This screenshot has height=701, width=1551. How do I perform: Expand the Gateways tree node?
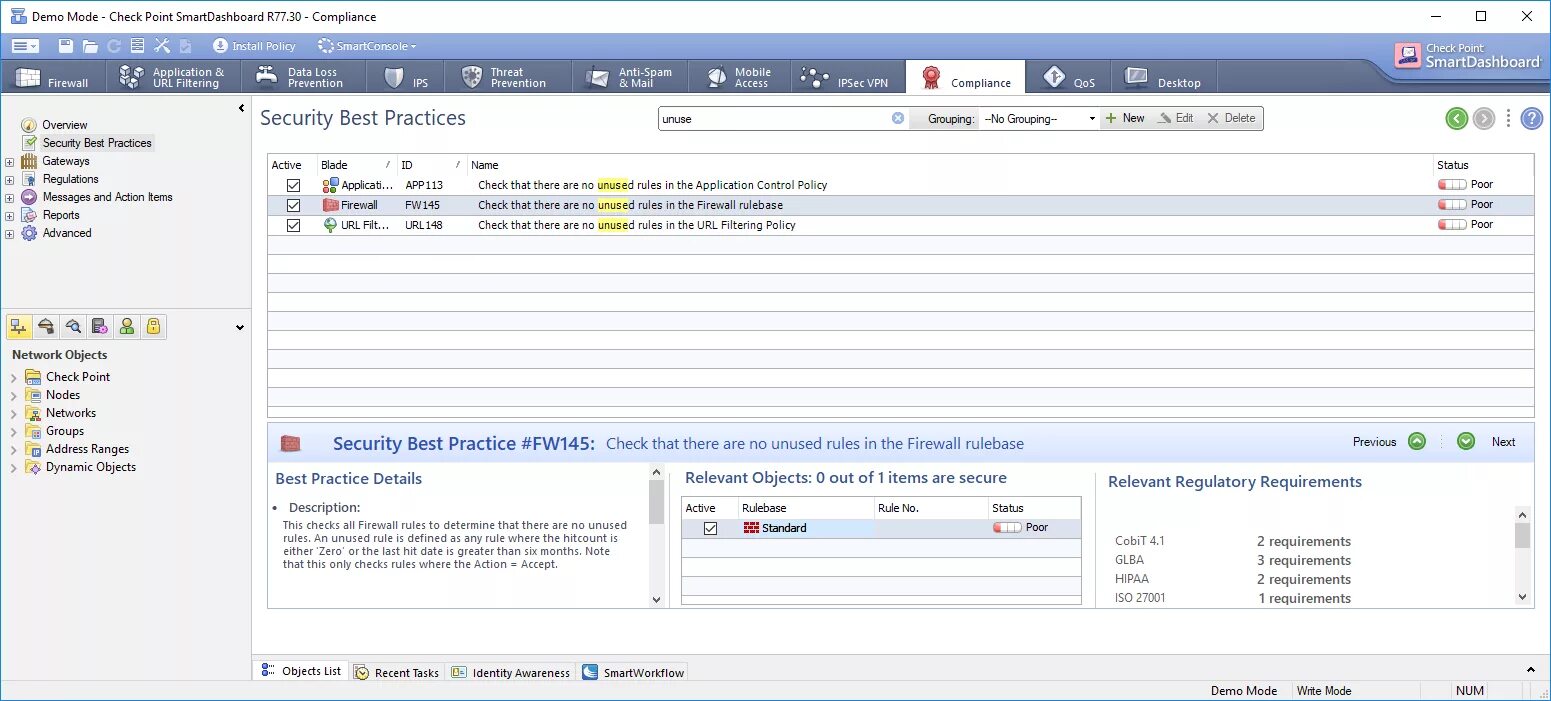(x=10, y=161)
